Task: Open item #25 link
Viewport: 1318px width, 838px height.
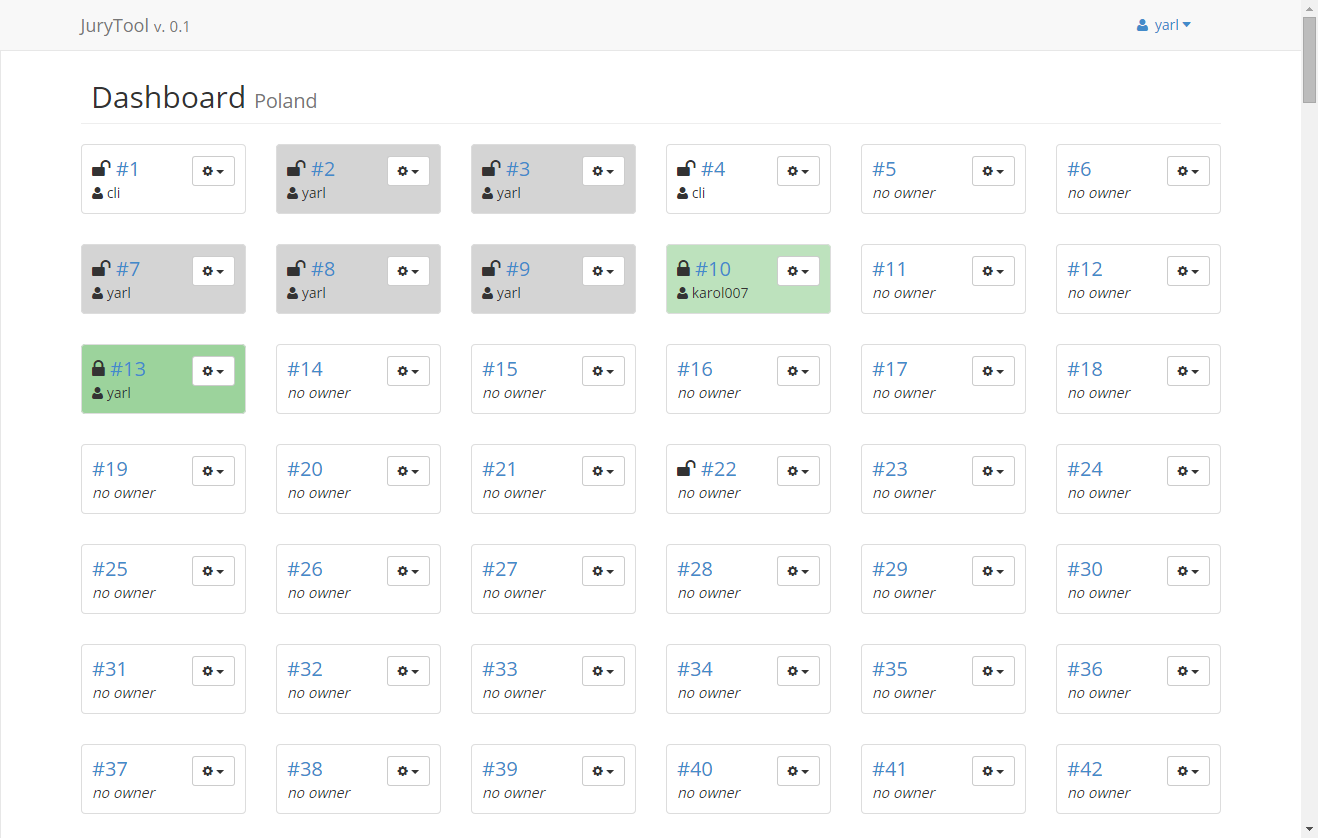Action: (110, 569)
